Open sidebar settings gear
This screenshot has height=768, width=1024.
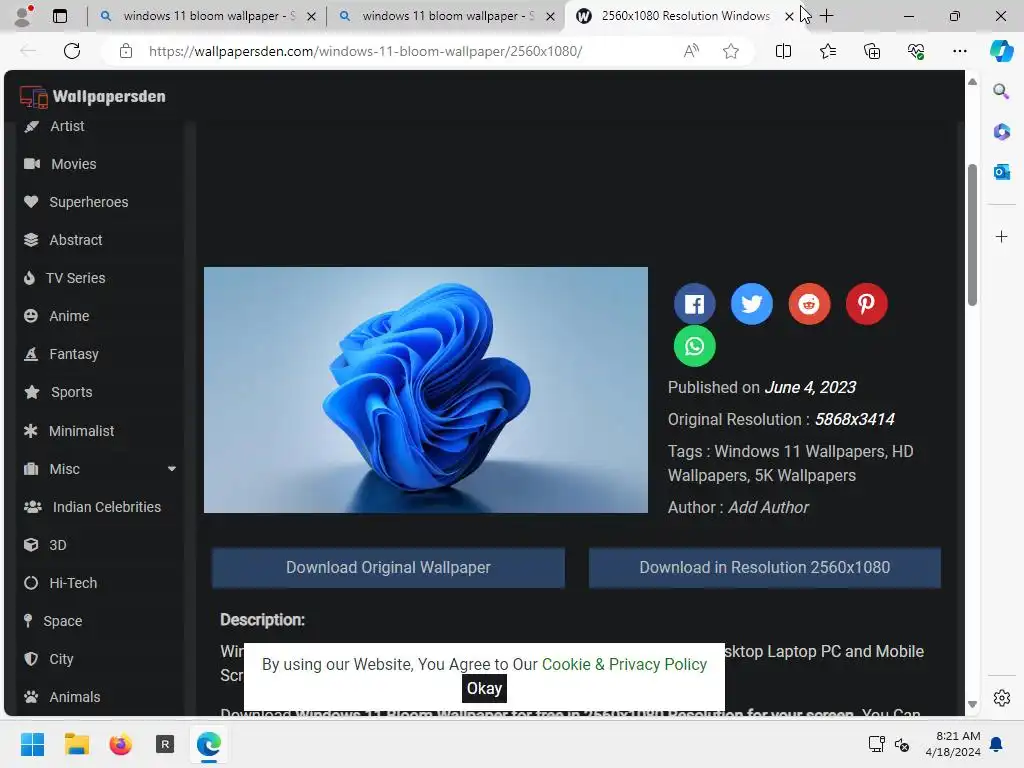tap(1001, 698)
